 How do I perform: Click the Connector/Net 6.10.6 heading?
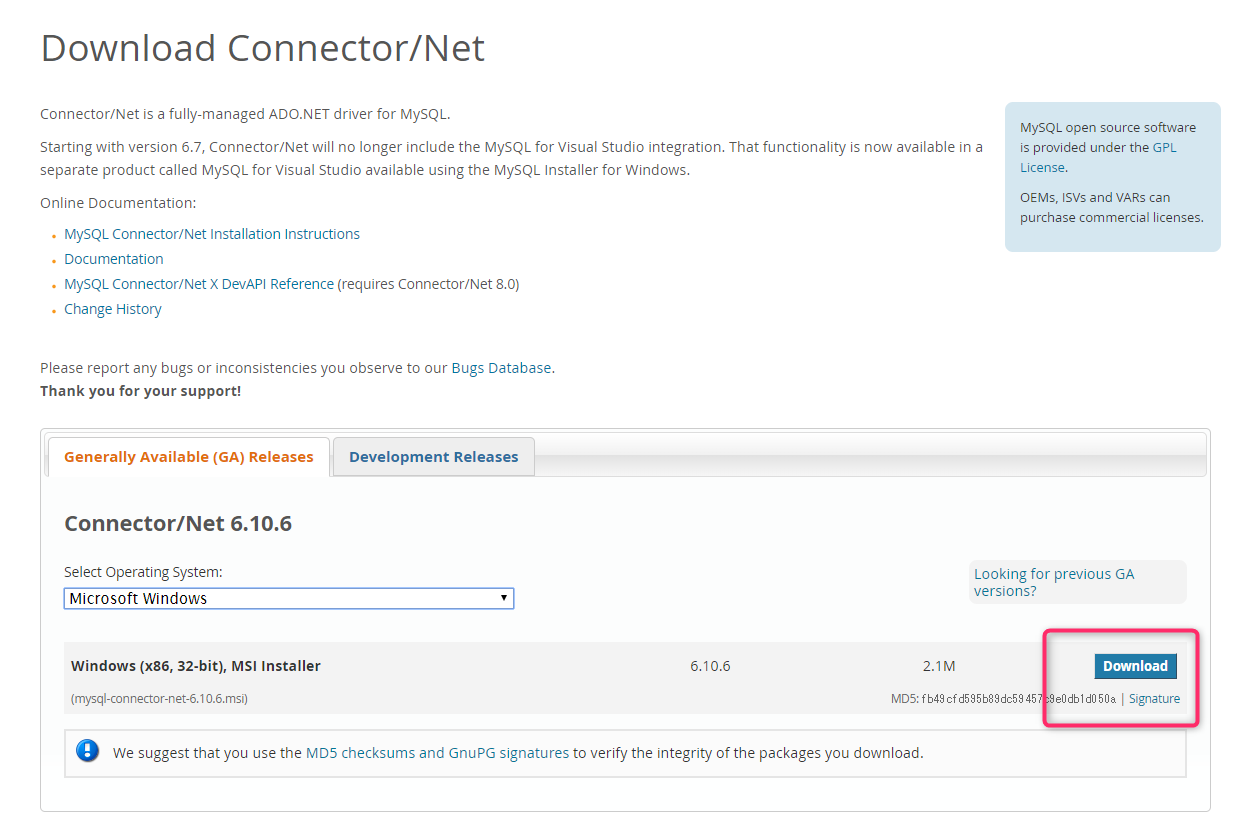[x=178, y=523]
